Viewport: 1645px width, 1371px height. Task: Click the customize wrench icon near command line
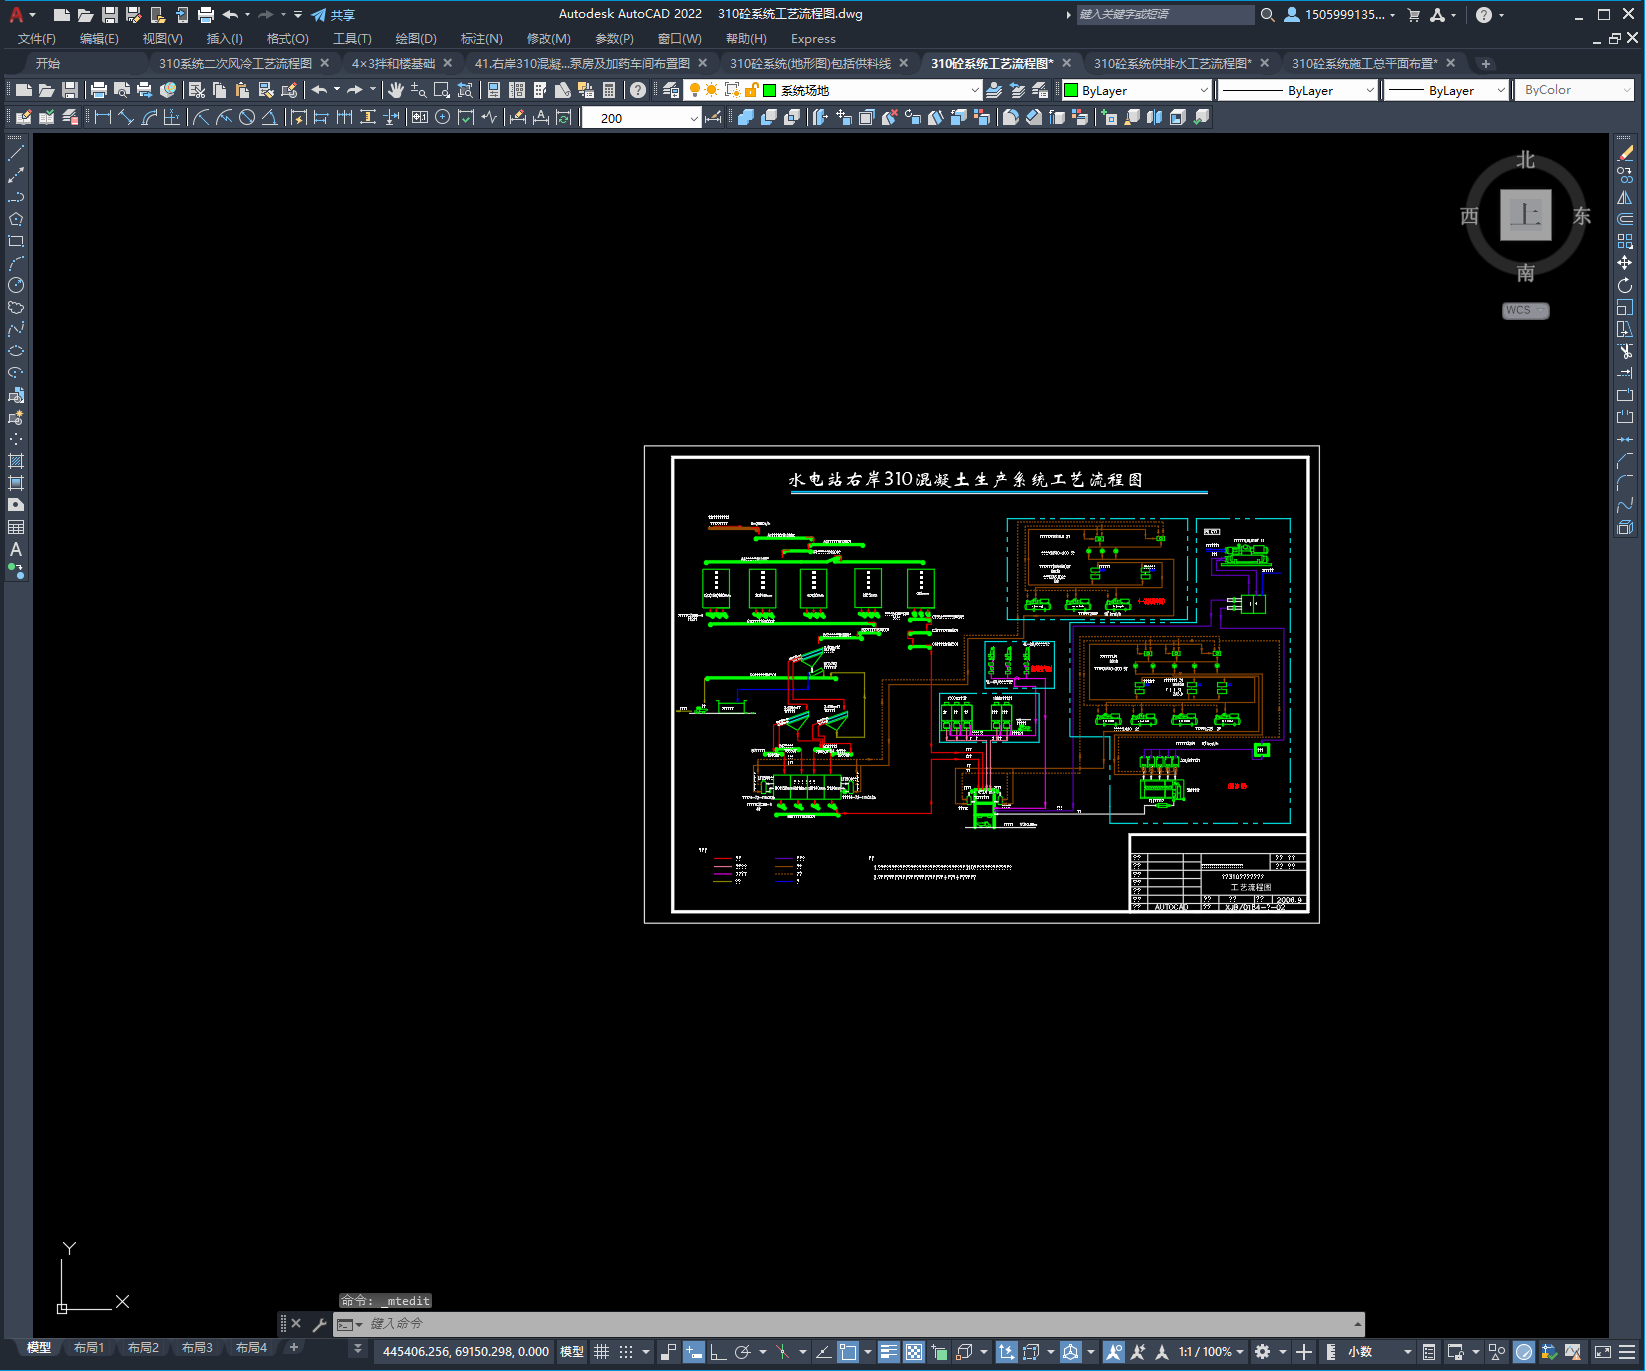click(x=320, y=1324)
